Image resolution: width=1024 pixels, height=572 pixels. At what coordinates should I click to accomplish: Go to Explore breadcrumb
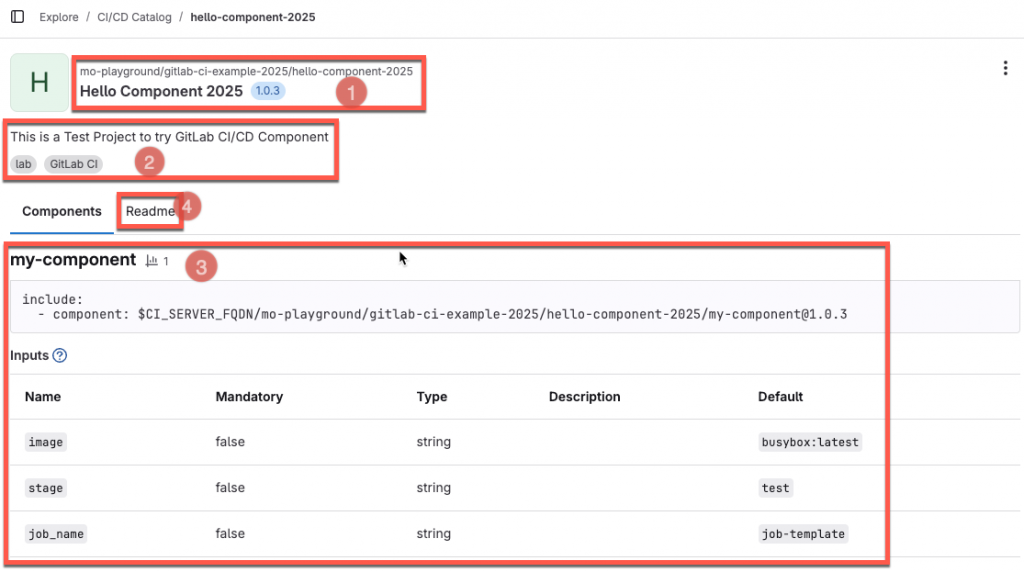coord(59,17)
